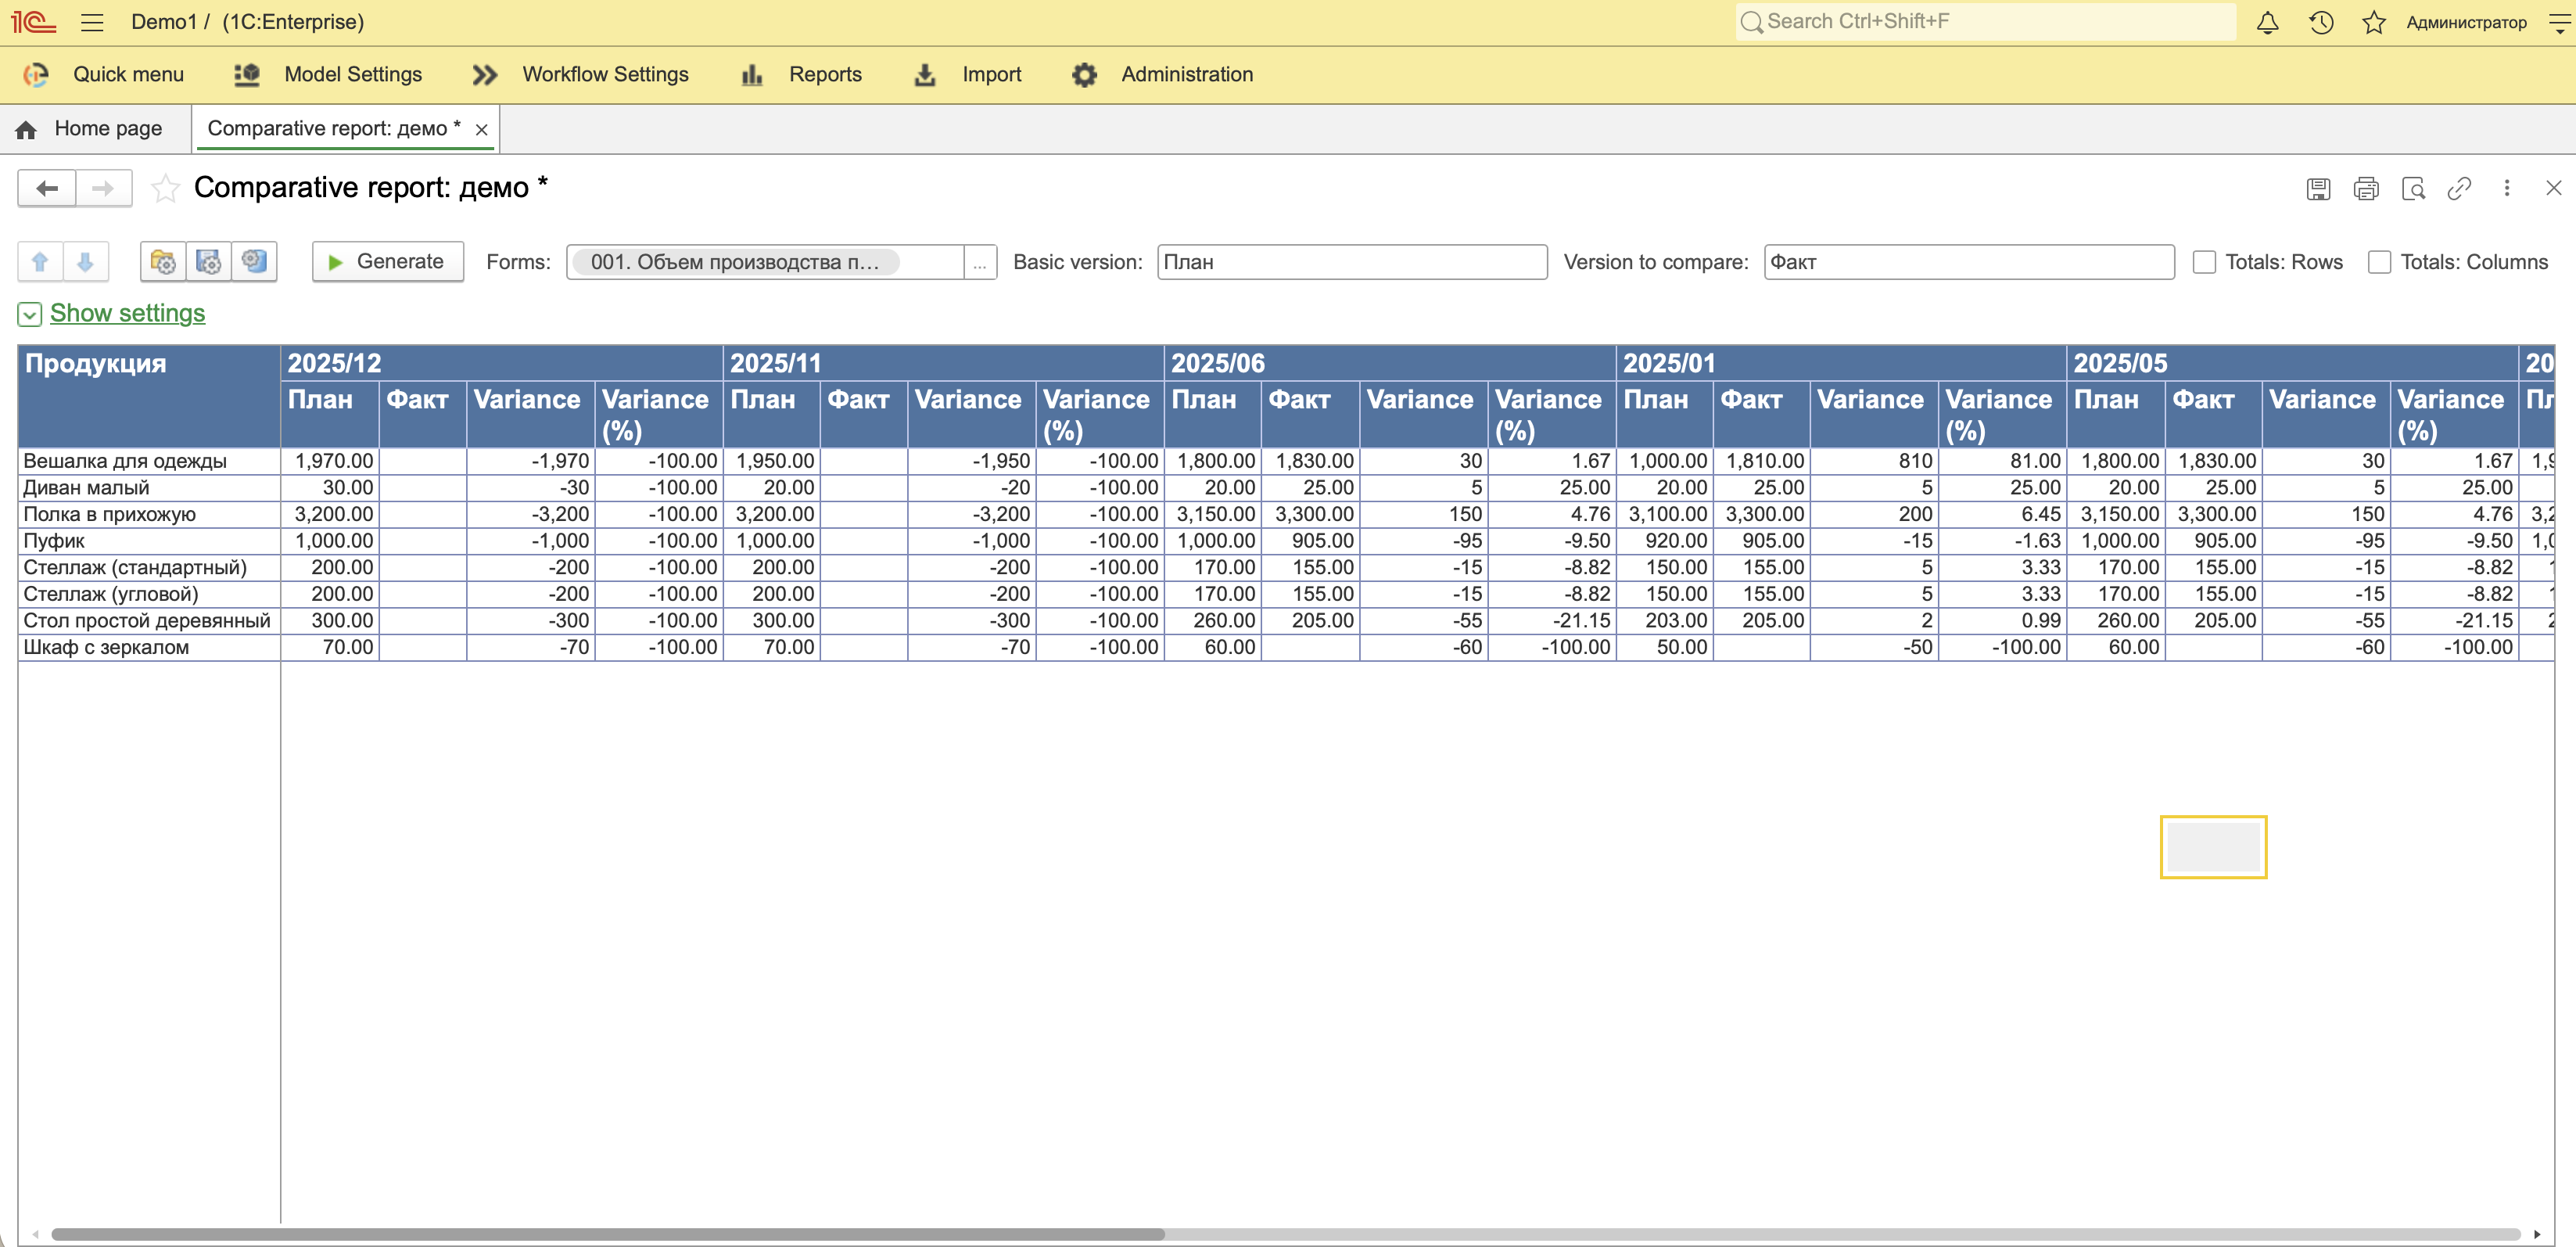Click the report settings icon next to Generate
This screenshot has height=1247, width=2576.
[254, 262]
